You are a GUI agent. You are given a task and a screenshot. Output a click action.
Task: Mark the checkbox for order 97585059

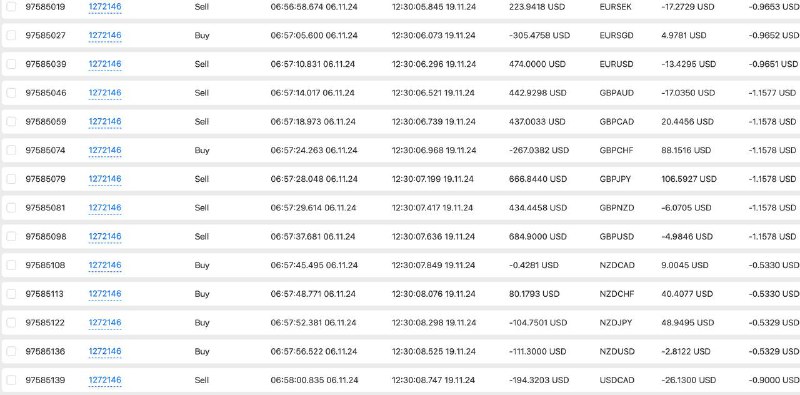coord(11,121)
